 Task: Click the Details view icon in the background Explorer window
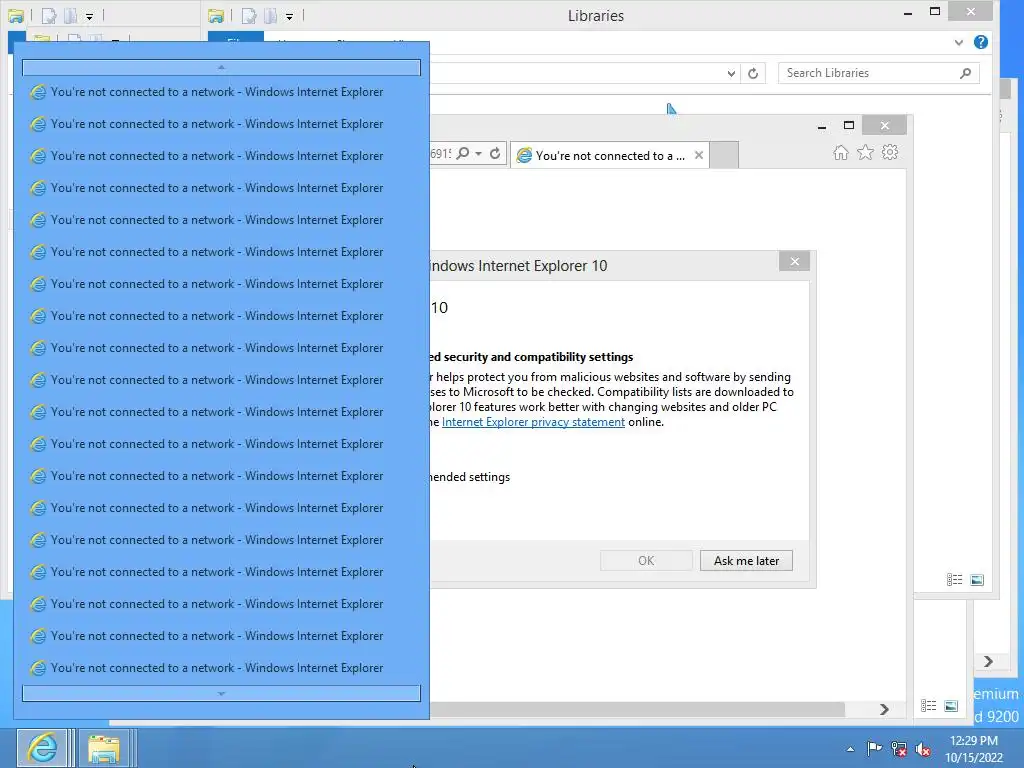click(x=929, y=706)
